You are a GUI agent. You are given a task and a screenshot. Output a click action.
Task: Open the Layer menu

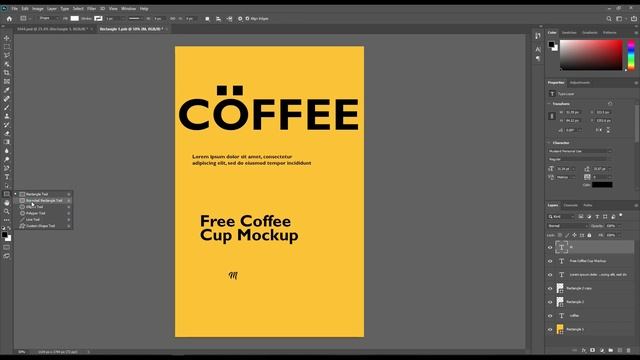tap(52, 9)
